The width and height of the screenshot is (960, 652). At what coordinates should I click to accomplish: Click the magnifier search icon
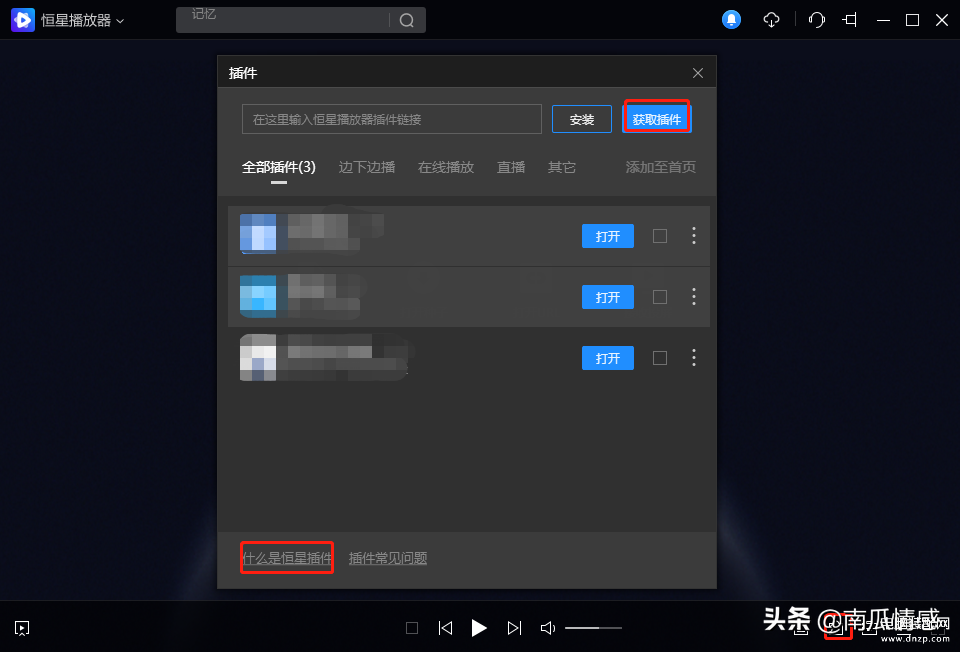pyautogui.click(x=407, y=21)
